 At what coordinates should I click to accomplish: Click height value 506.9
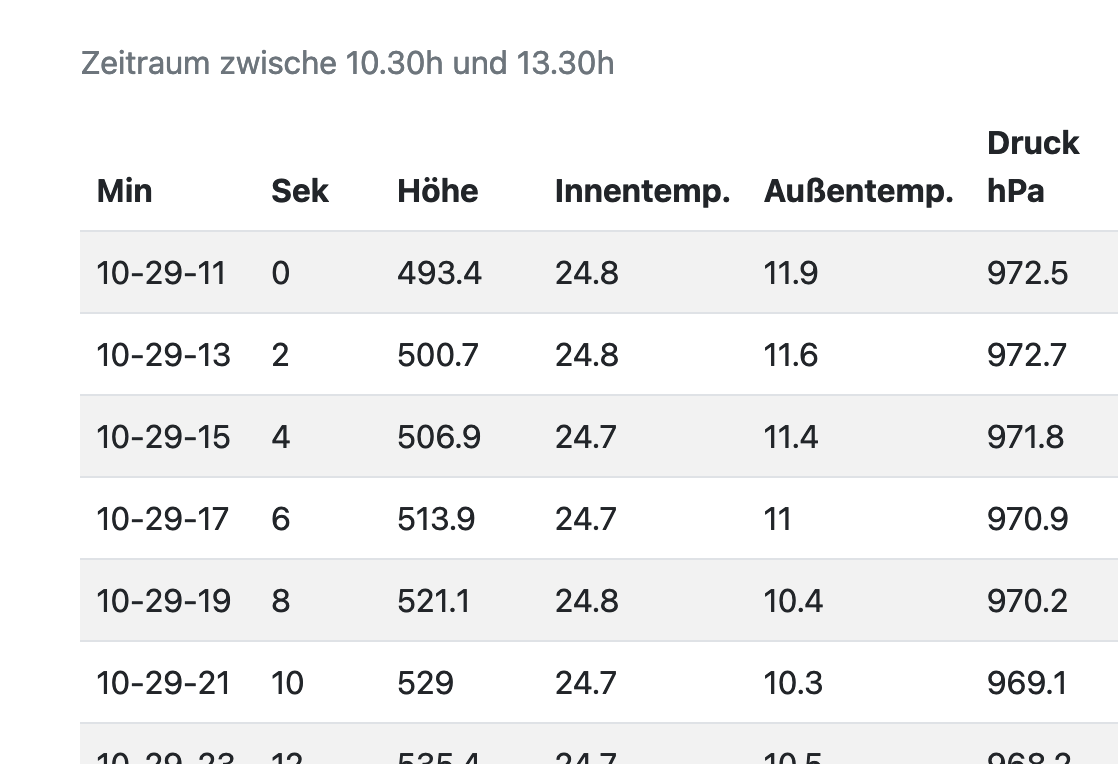(x=438, y=437)
